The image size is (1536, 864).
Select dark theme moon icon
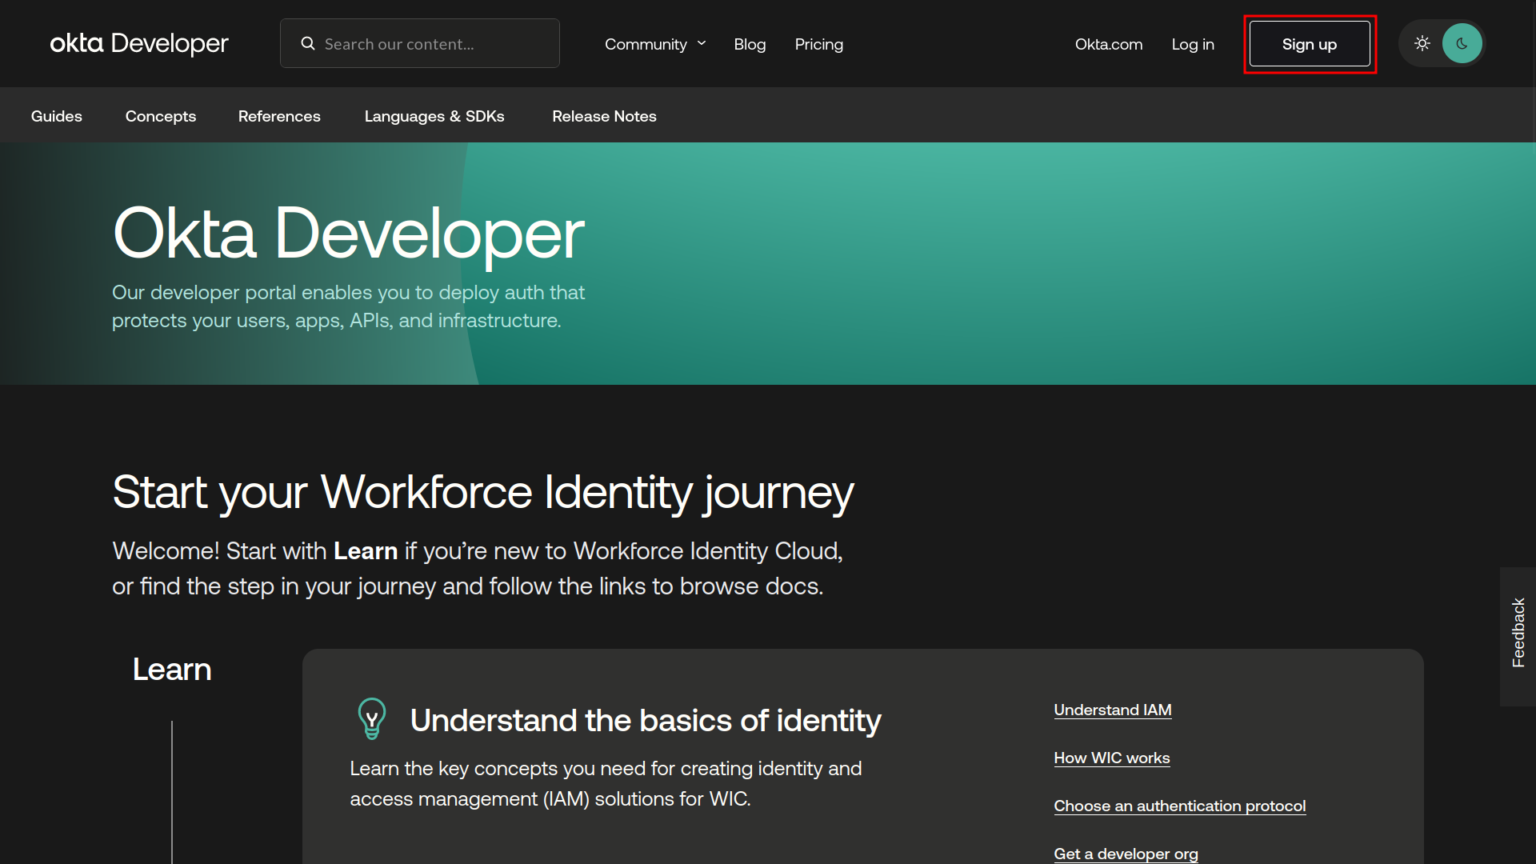(1462, 44)
